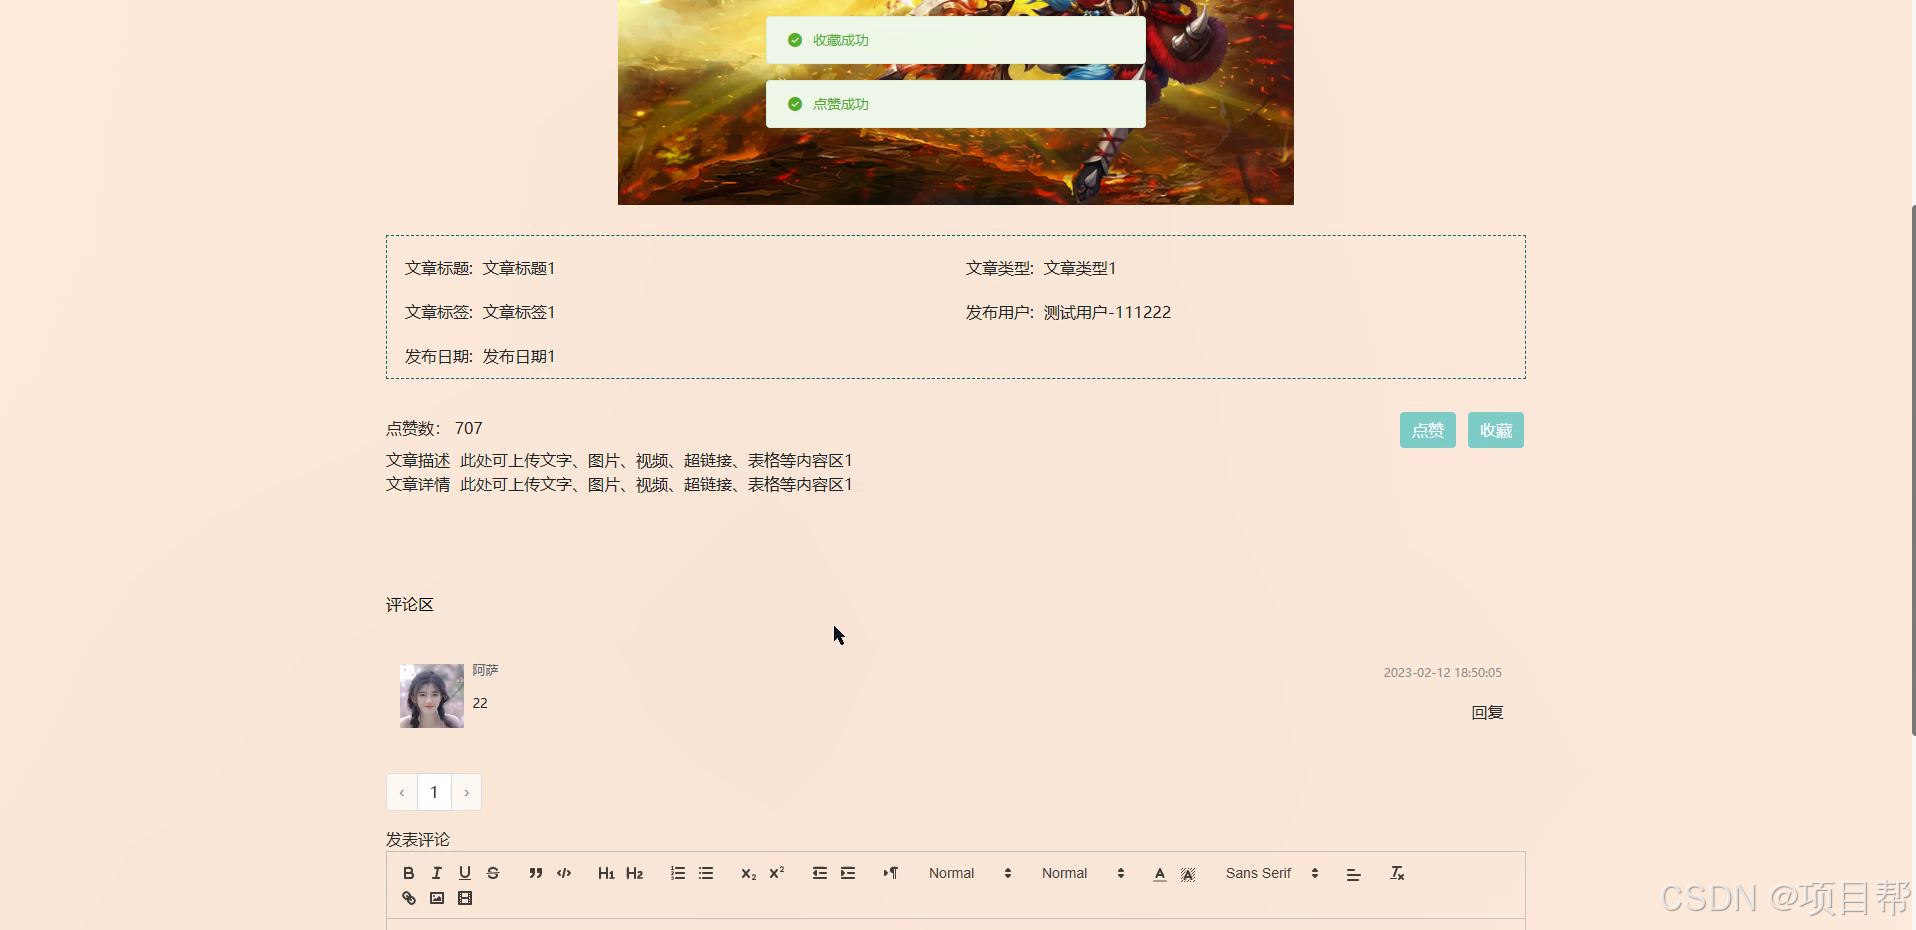Create a bulleted list
This screenshot has height=930, width=1916.
tap(706, 873)
